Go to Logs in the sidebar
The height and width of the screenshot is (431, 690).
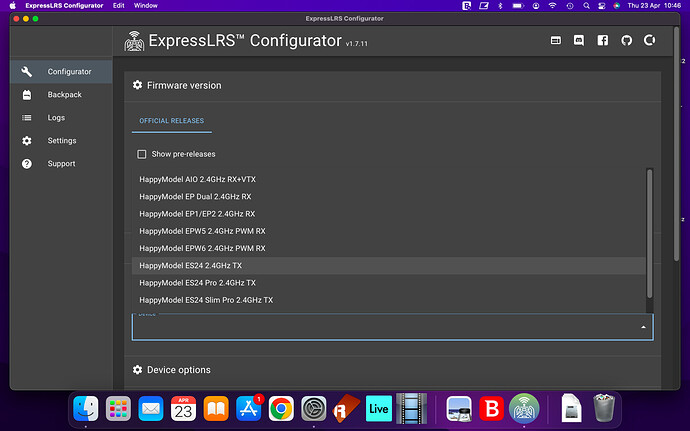[x=56, y=118]
